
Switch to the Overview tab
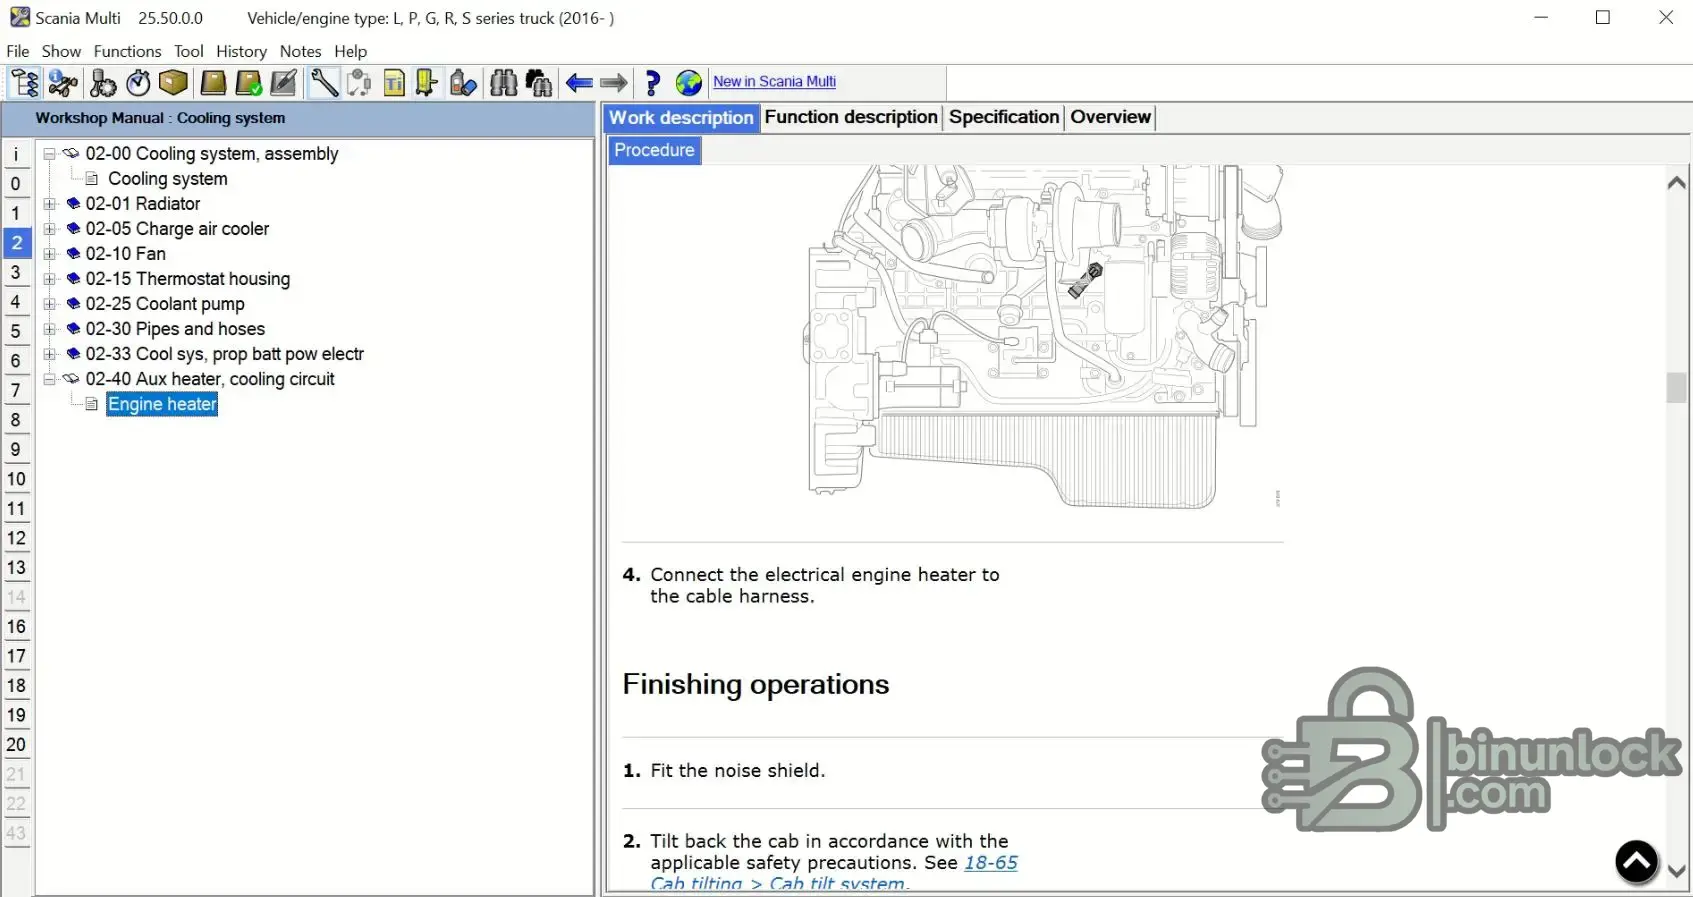1110,117
